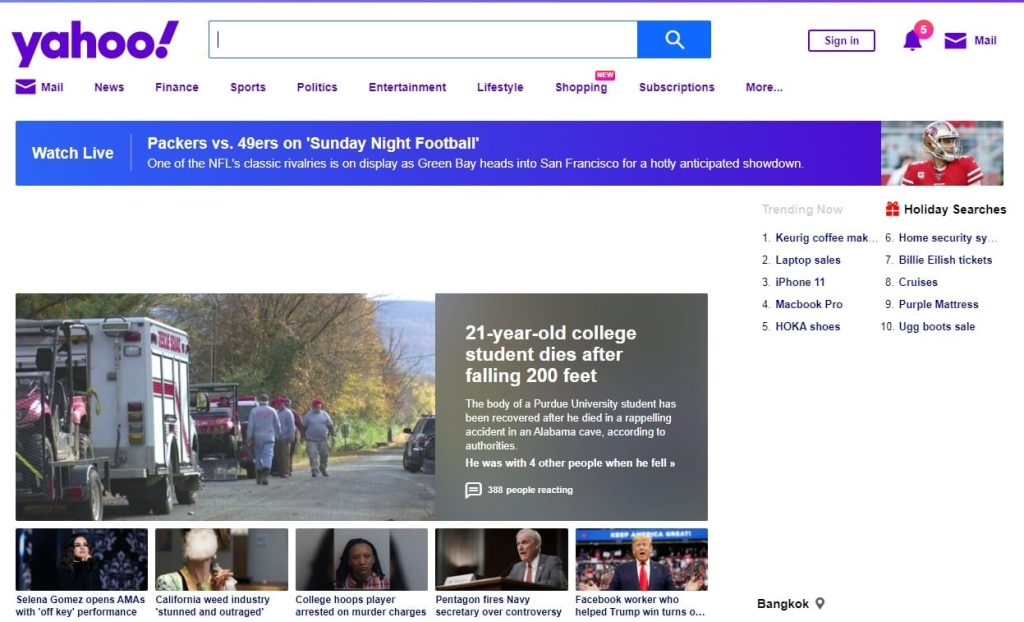The height and width of the screenshot is (622, 1024).
Task: Click Selena Gomez opens AMAs caption
Action: pyautogui.click(x=80, y=606)
